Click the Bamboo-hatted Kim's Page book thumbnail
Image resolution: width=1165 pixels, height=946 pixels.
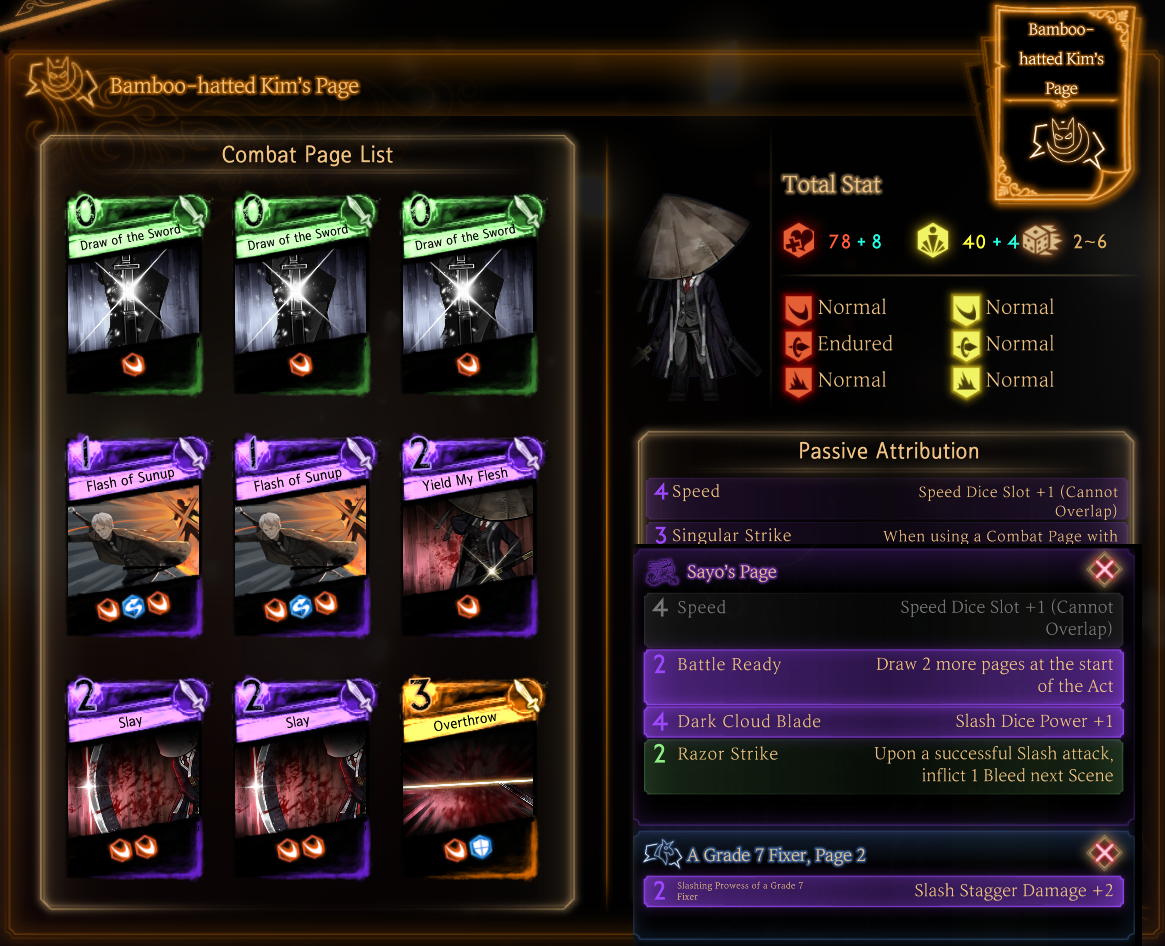1061,104
